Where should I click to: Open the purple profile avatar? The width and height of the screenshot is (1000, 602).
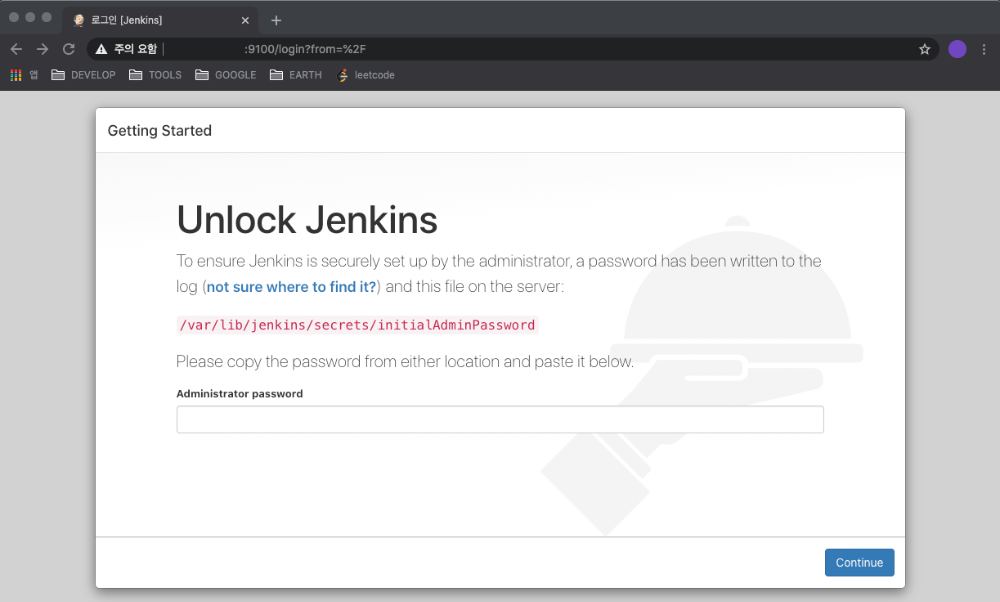pyautogui.click(x=957, y=49)
